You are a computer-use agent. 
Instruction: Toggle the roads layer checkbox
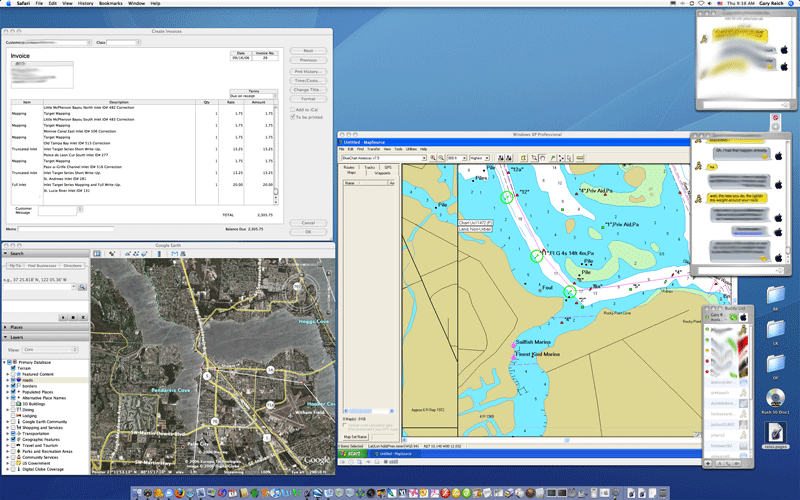pyautogui.click(x=13, y=380)
